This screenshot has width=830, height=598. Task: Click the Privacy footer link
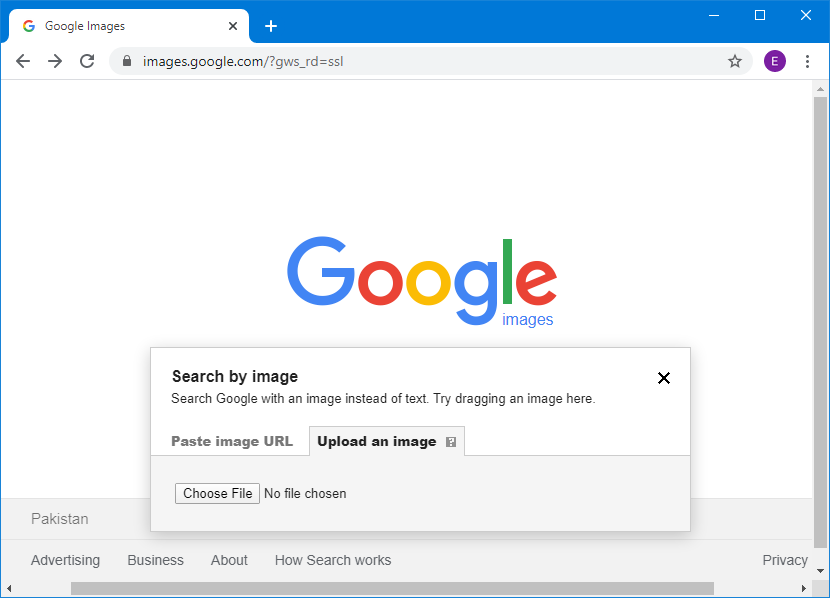point(784,560)
